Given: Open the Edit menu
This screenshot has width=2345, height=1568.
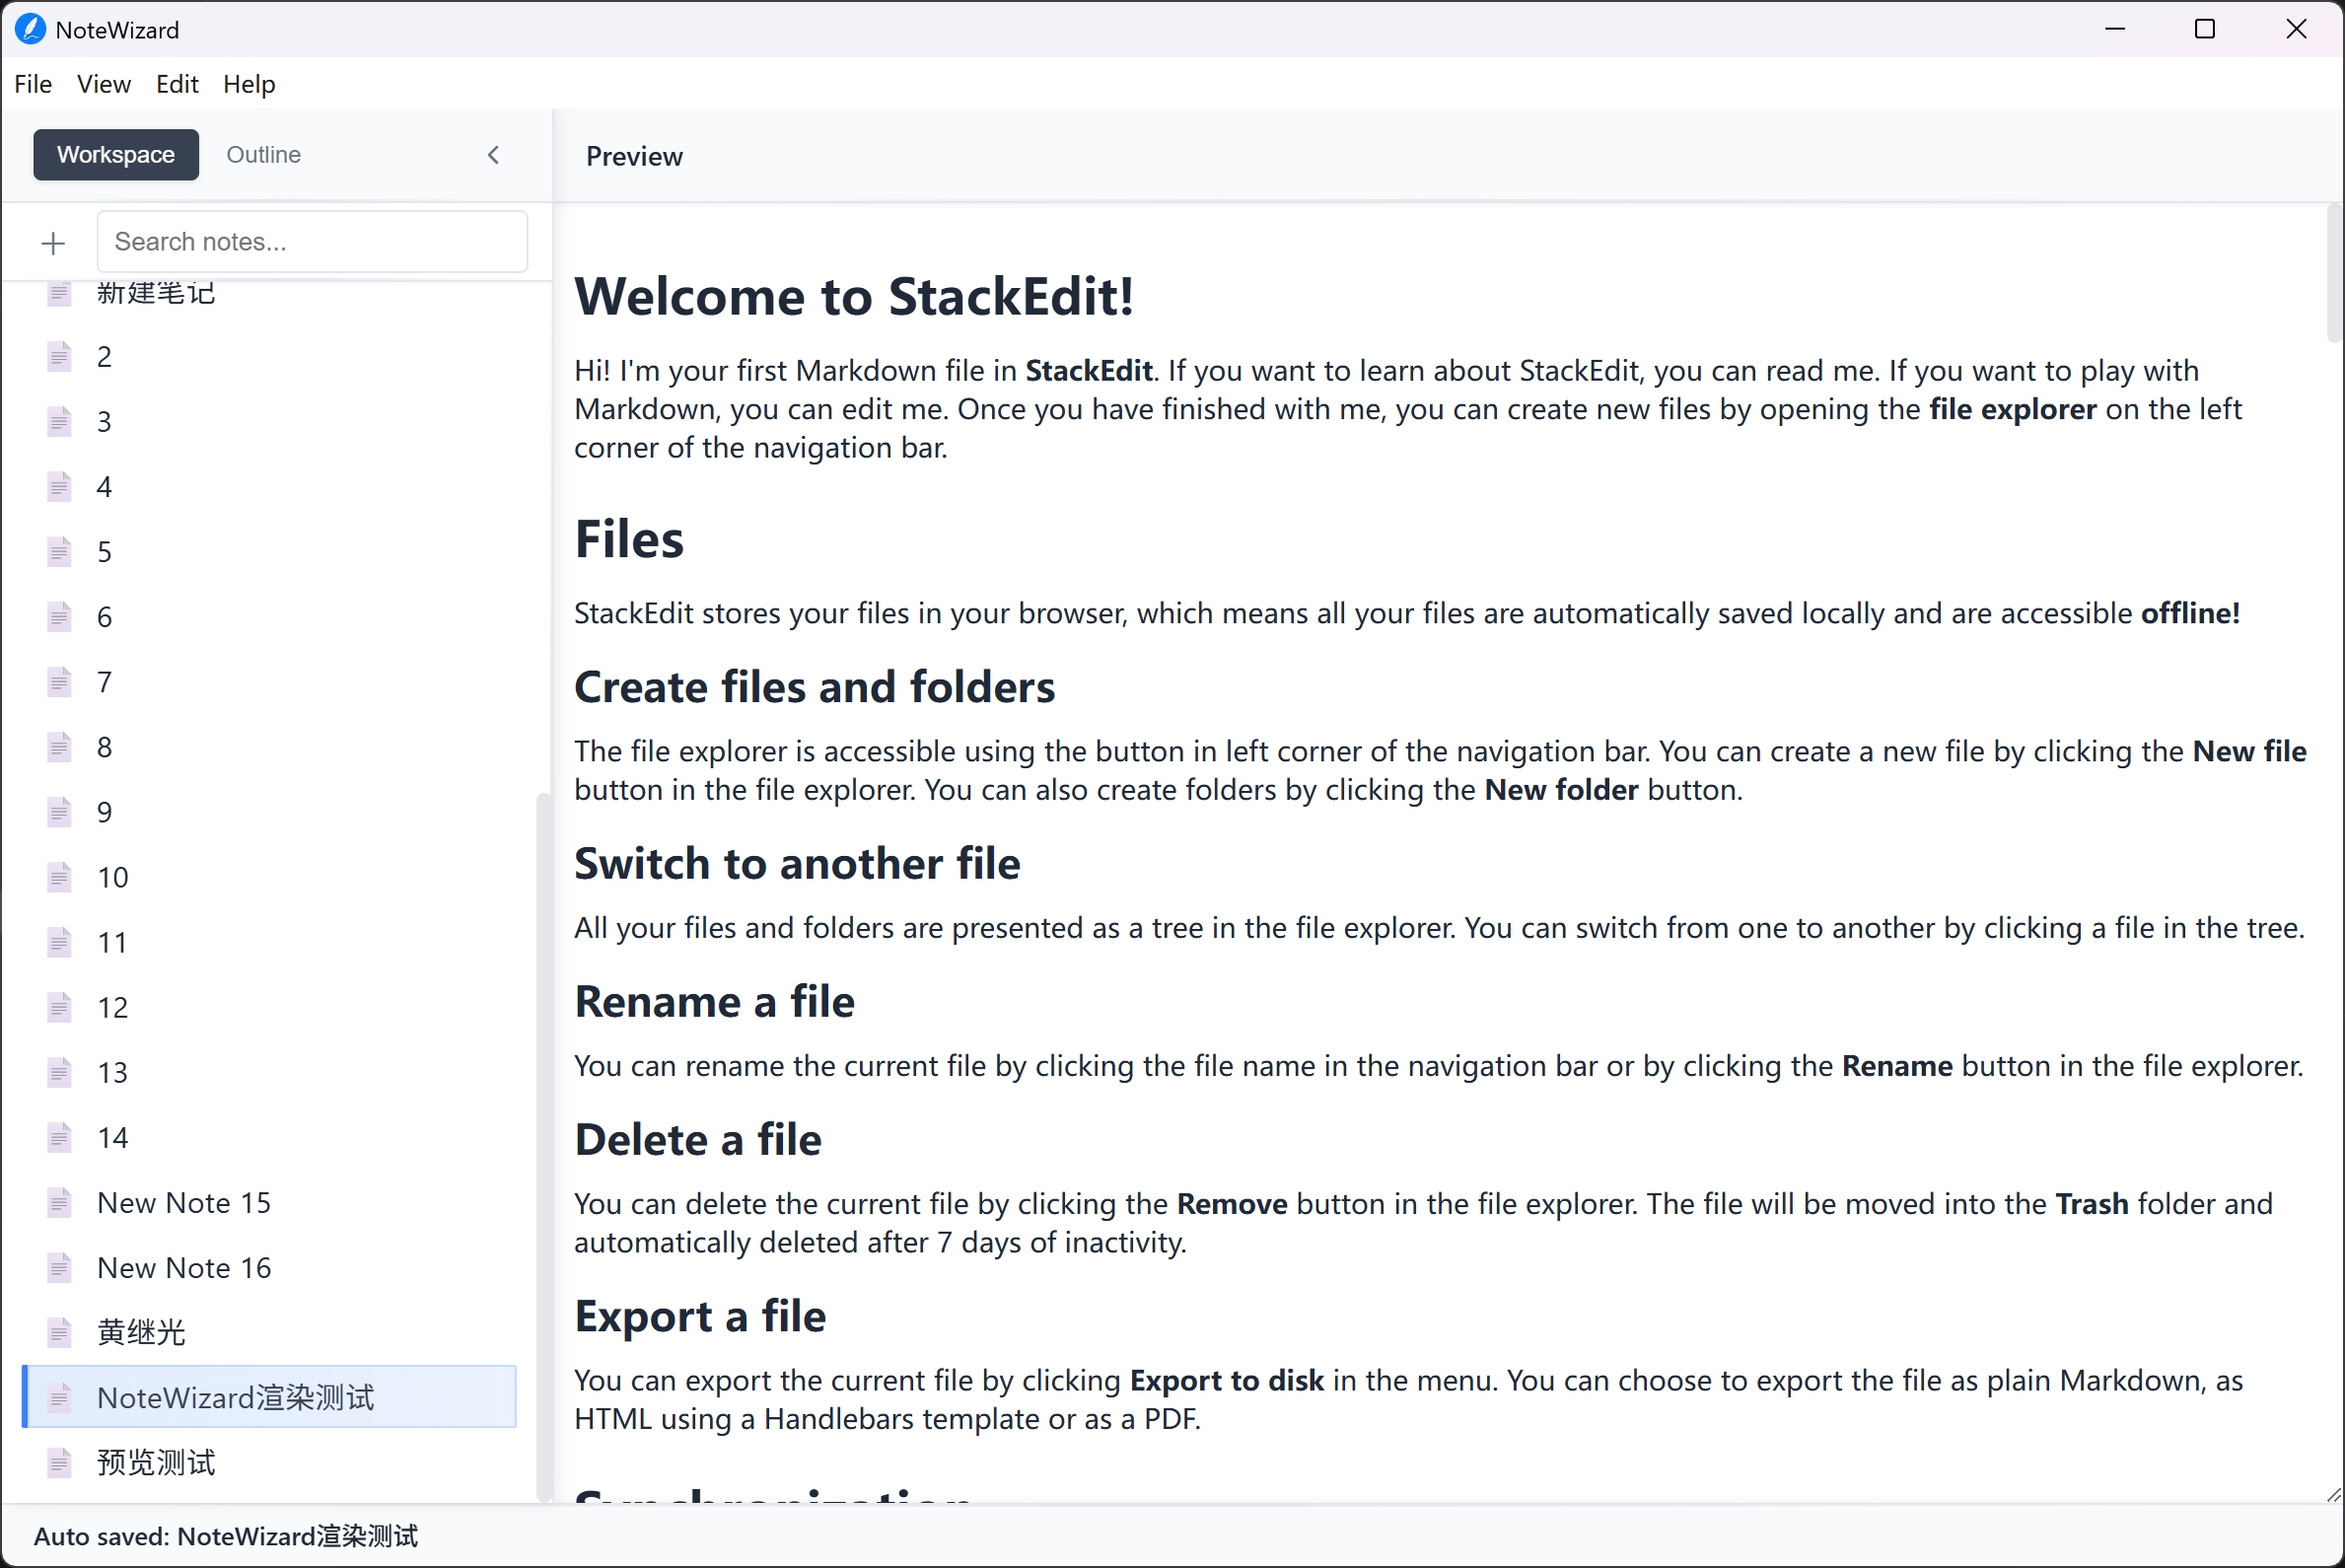Looking at the screenshot, I should [177, 84].
